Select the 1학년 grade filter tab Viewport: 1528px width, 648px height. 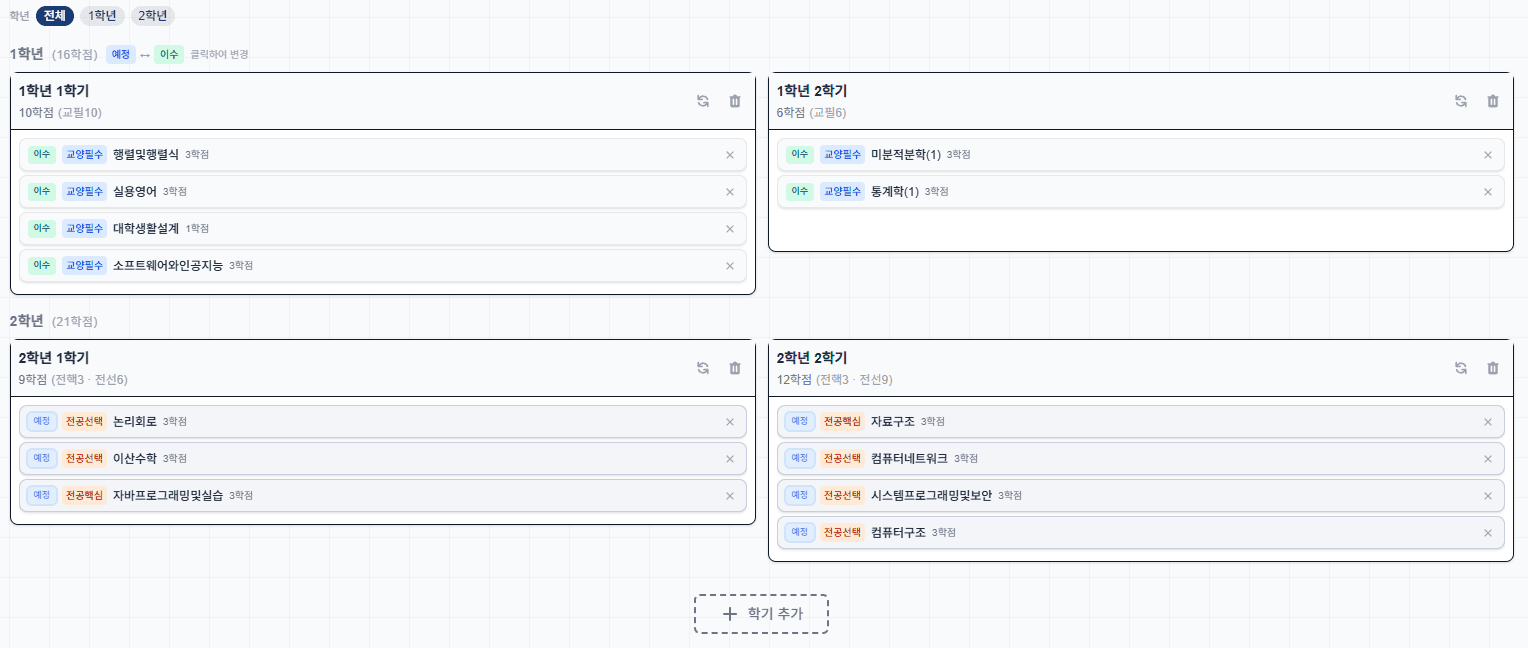coord(102,16)
